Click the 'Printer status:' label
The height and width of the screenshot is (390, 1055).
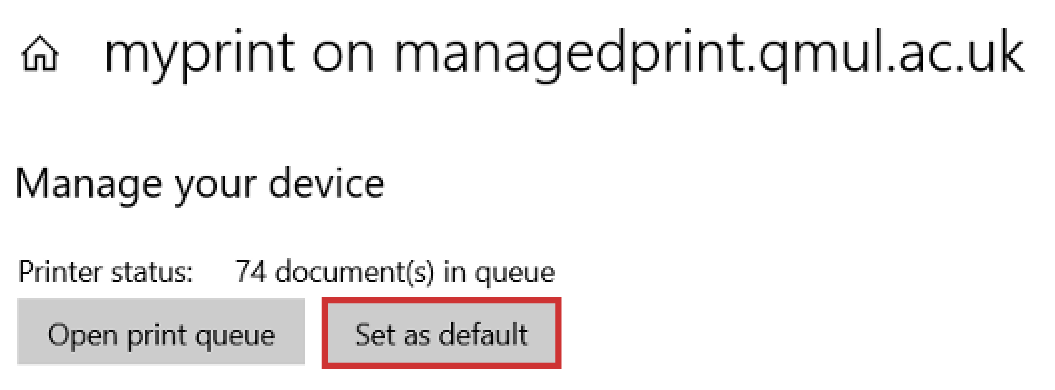[106, 272]
